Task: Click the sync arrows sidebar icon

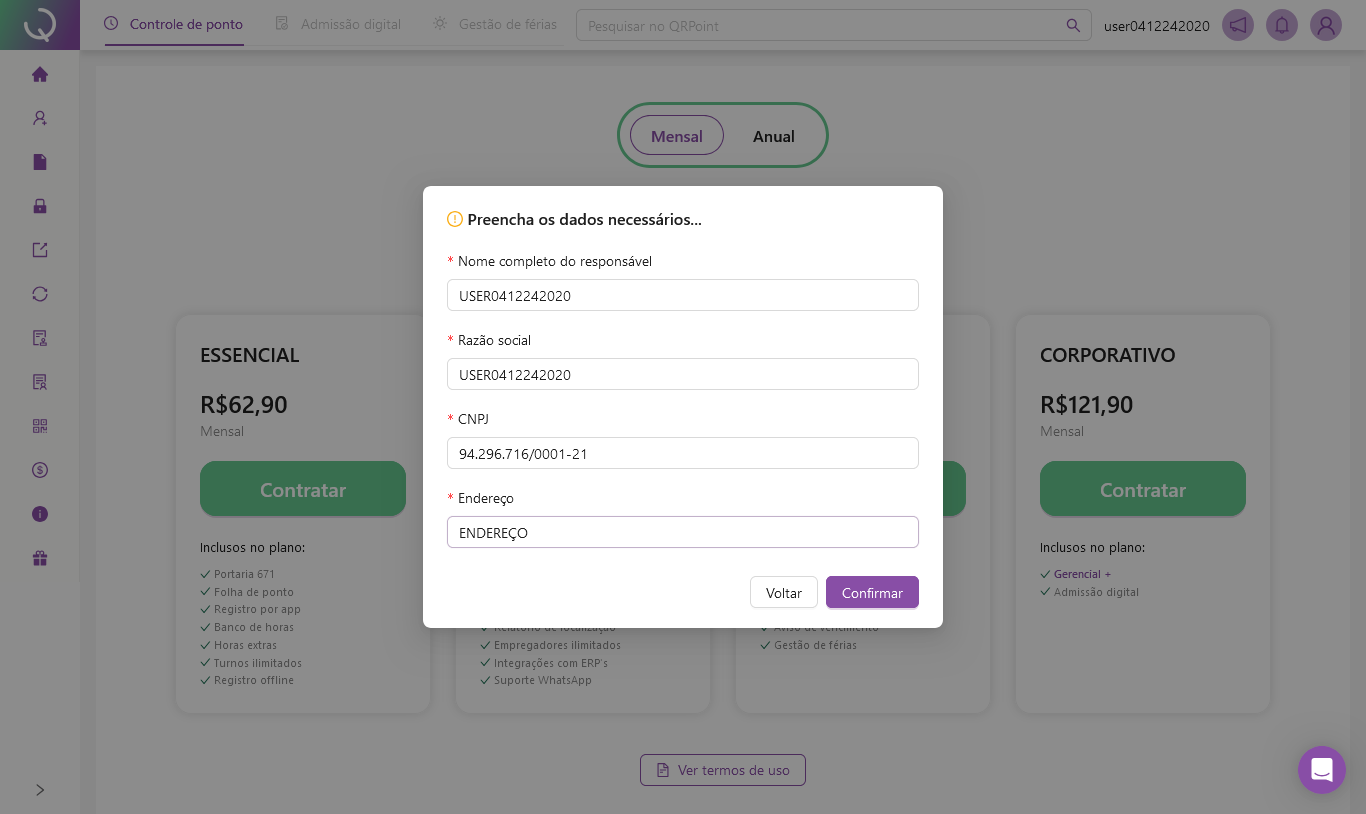Action: point(40,294)
